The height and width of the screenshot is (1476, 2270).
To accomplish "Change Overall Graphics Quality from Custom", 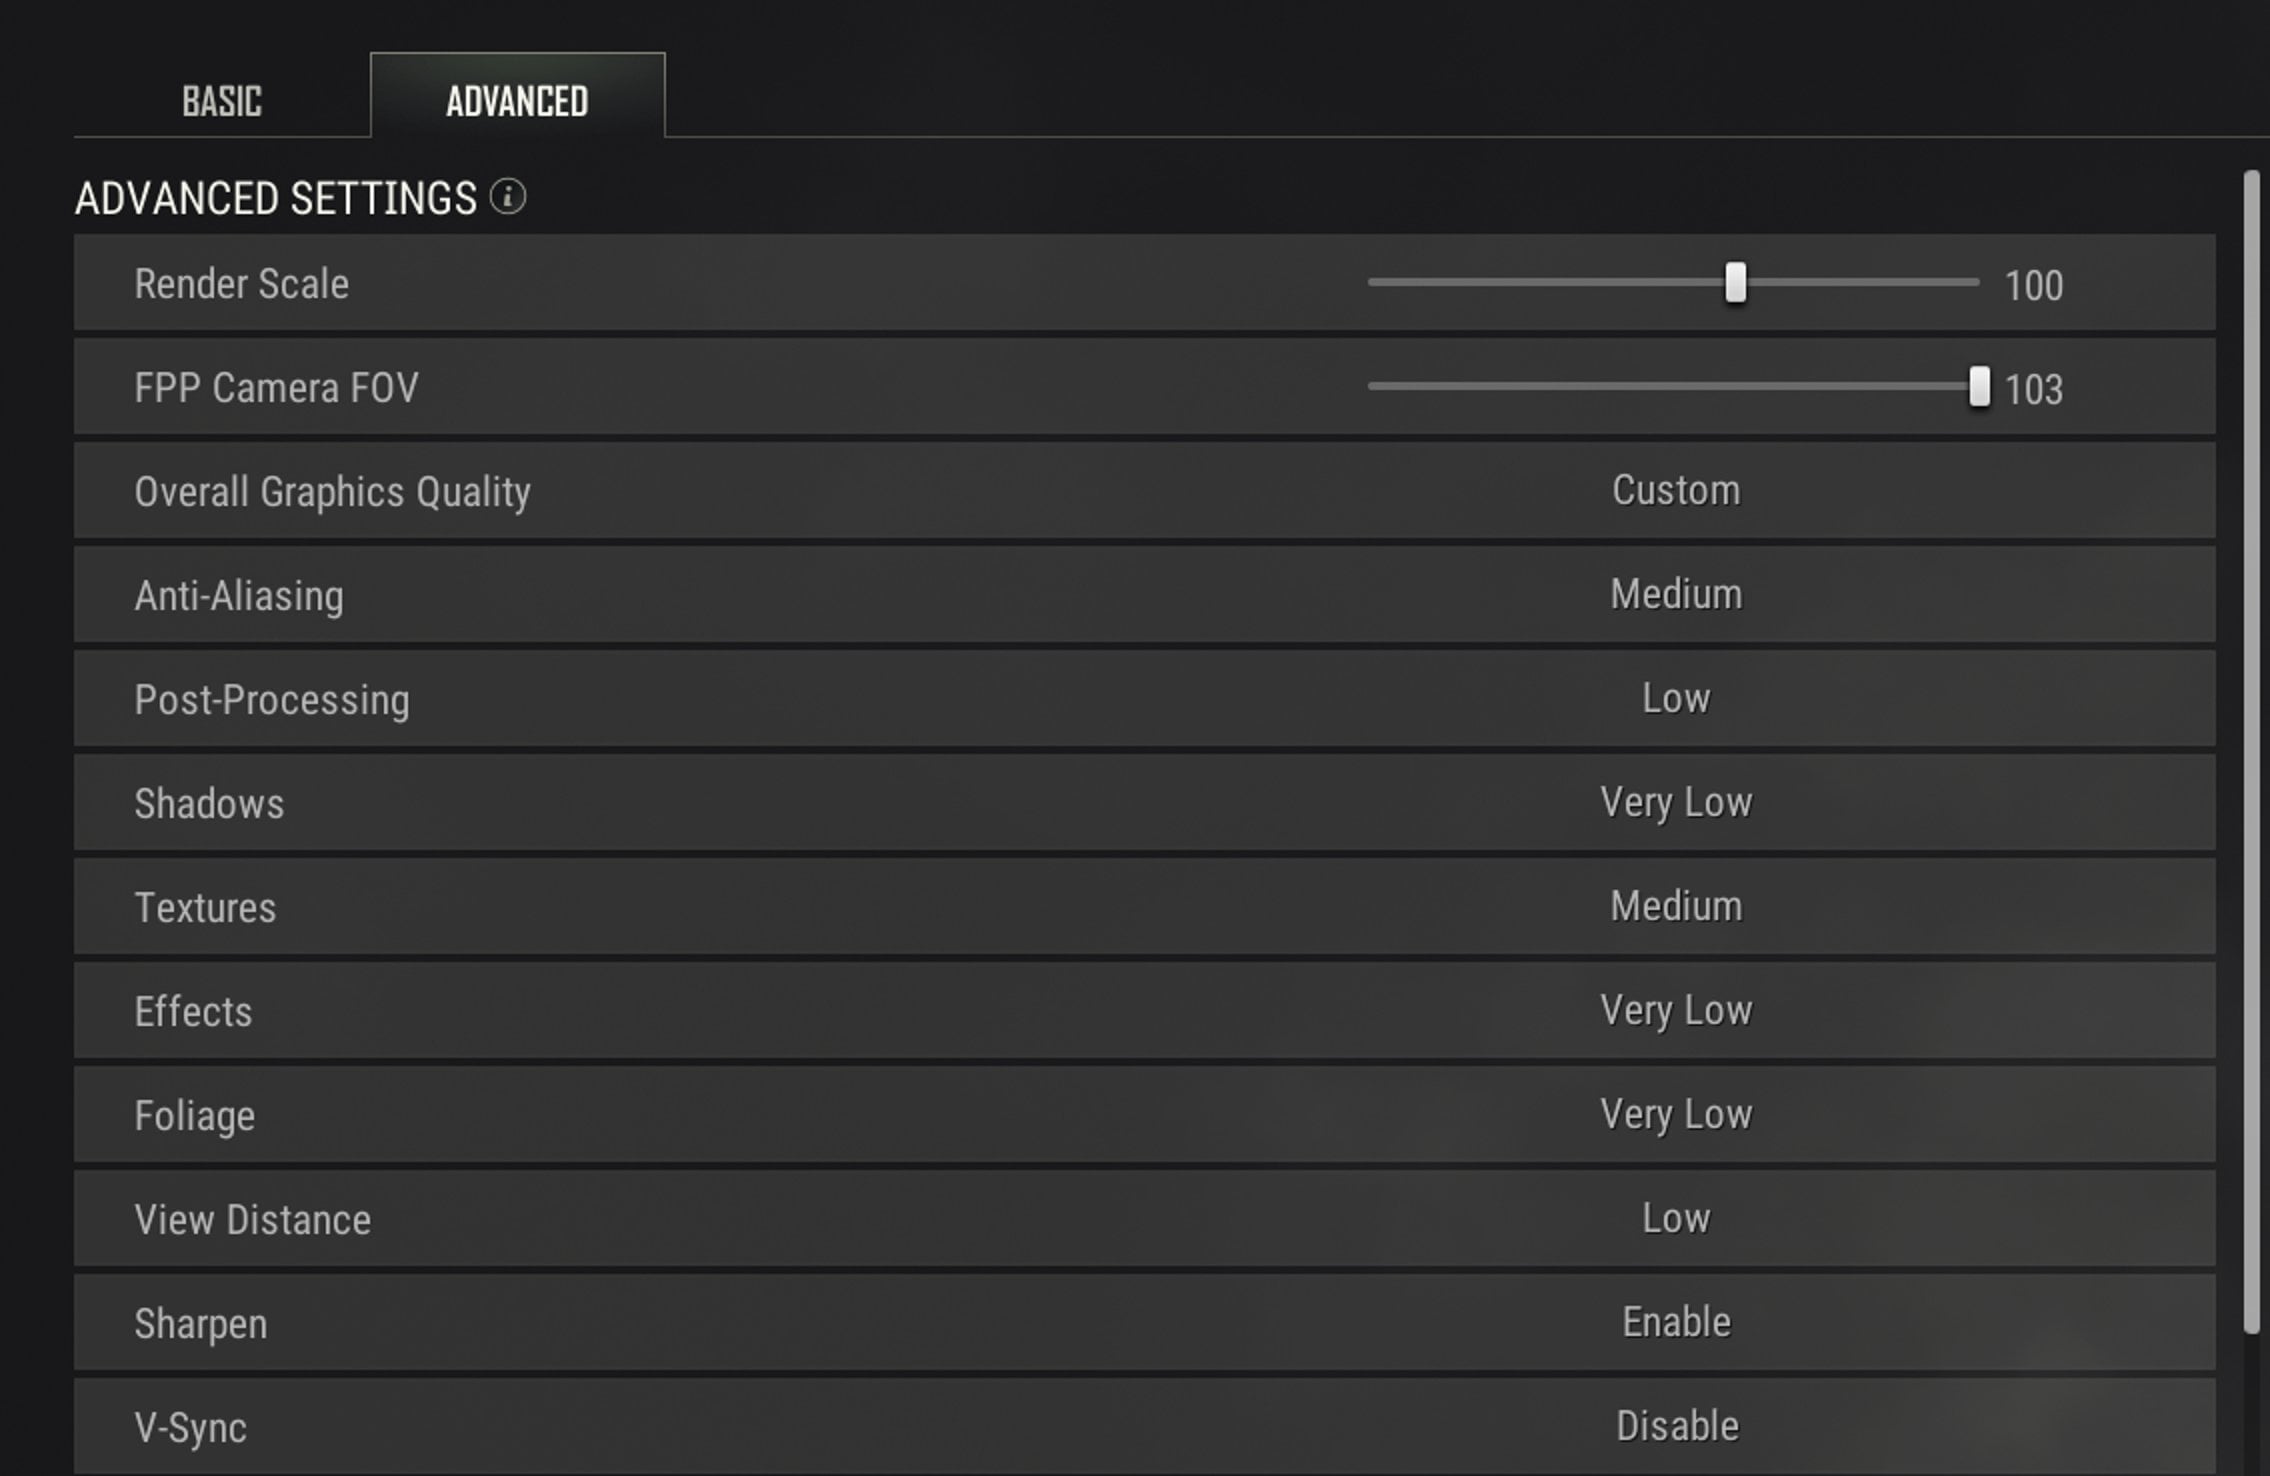I will click(x=1674, y=490).
